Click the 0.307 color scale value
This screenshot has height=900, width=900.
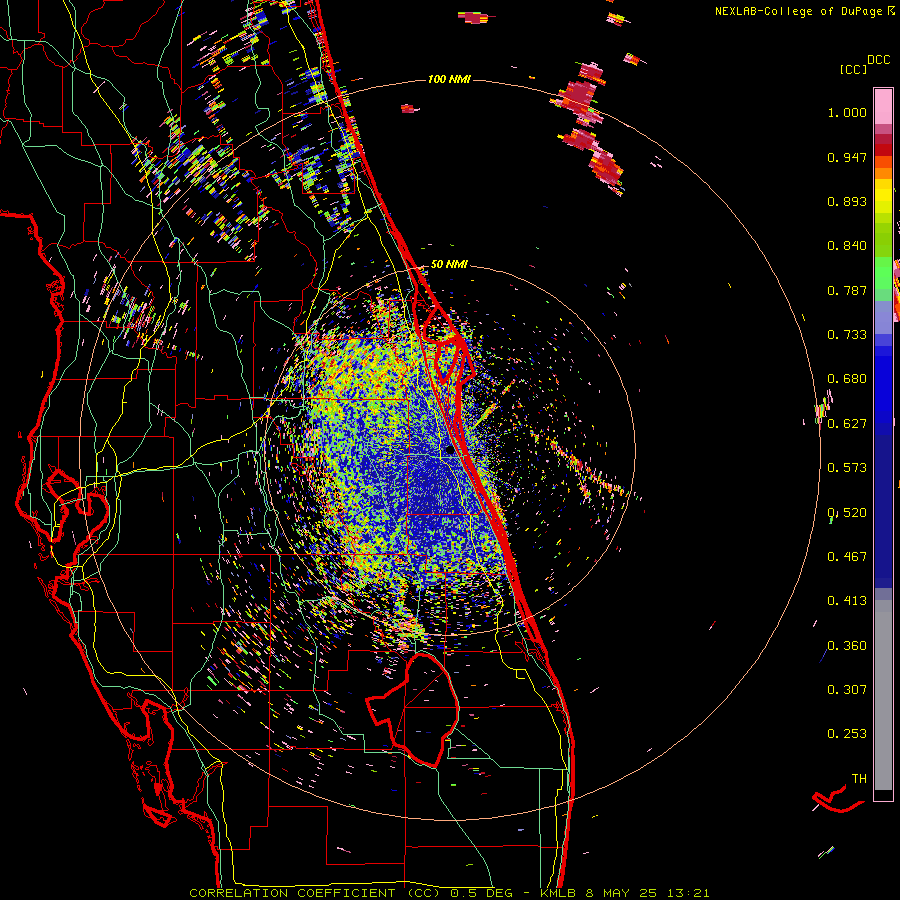(847, 690)
